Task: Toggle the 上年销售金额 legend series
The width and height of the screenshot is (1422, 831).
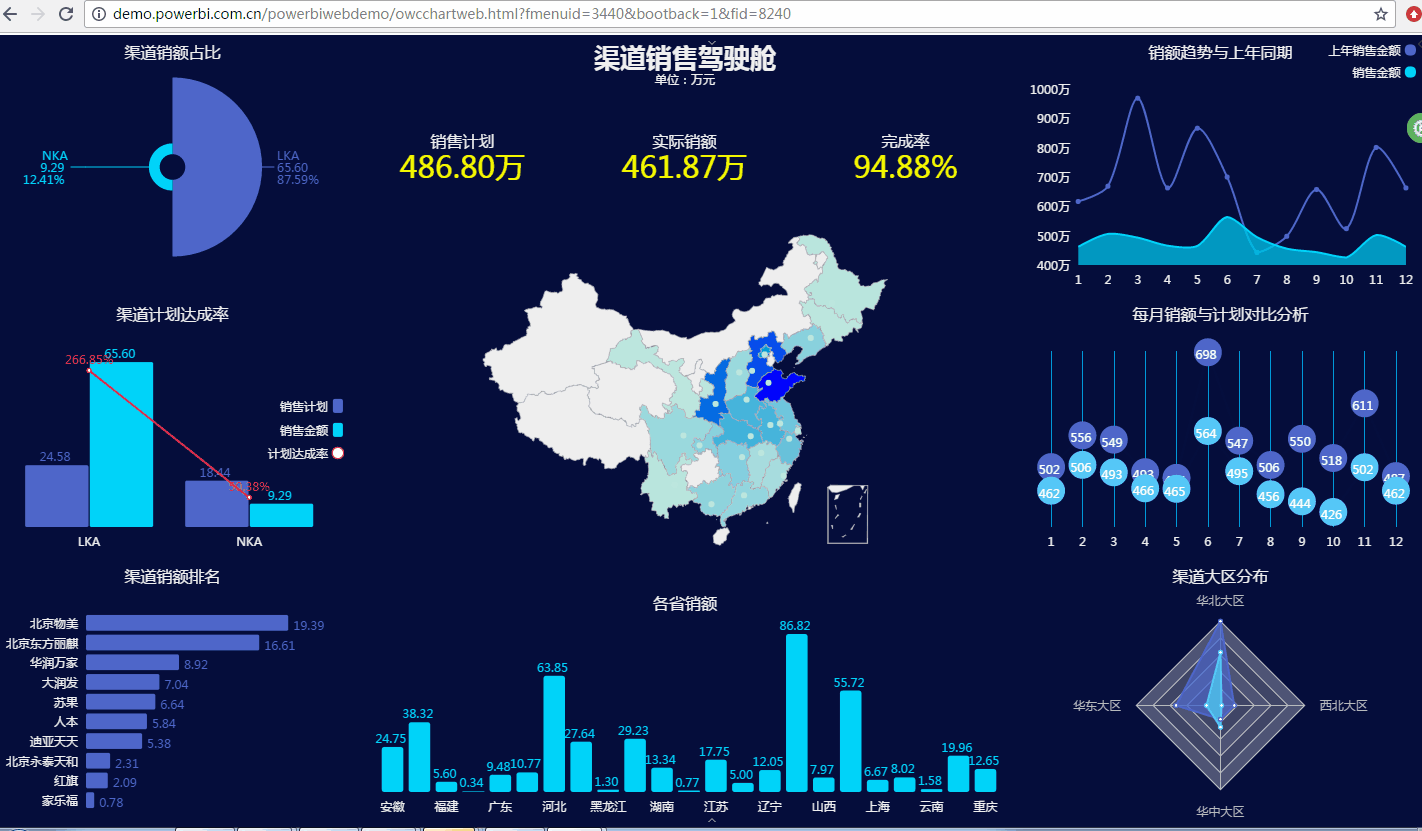Action: coord(1371,50)
